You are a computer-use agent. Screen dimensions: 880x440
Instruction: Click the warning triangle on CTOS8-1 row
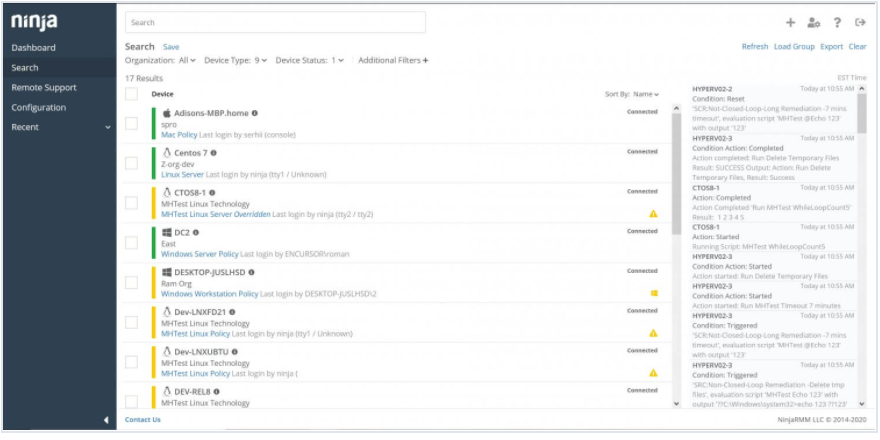[x=653, y=213]
